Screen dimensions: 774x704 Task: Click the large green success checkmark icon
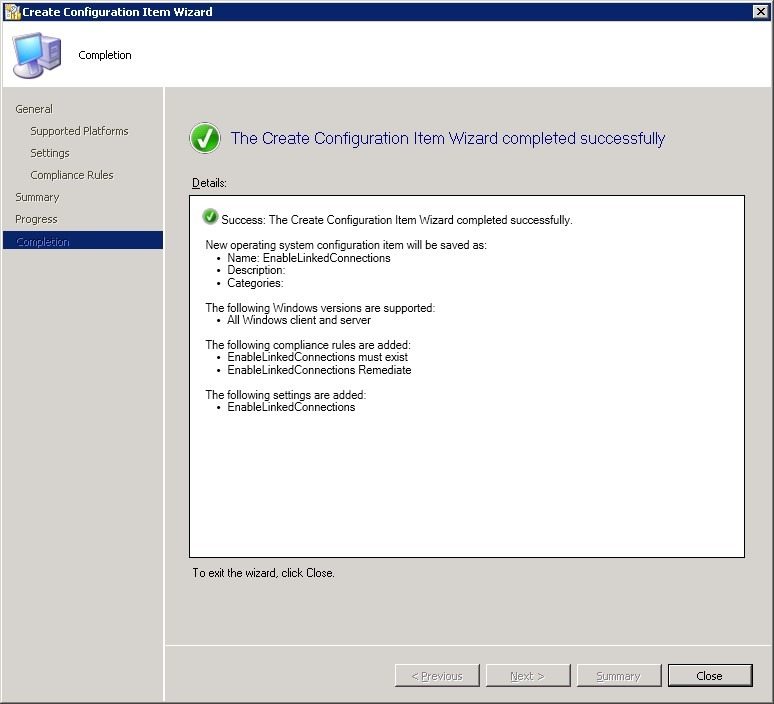coord(204,138)
